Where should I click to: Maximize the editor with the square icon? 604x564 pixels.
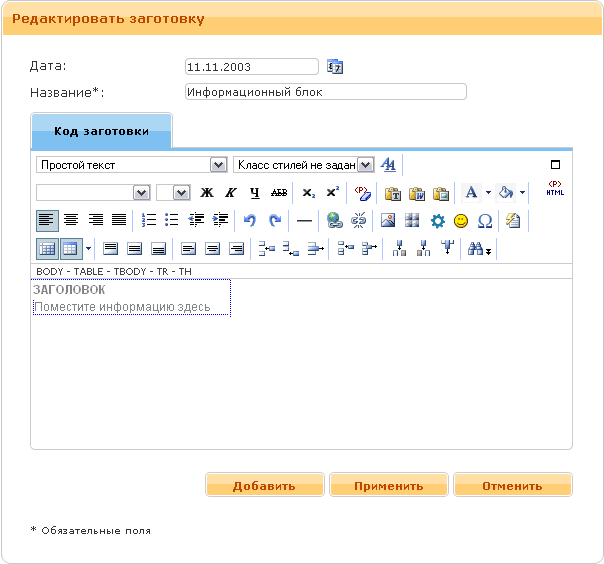click(556, 164)
